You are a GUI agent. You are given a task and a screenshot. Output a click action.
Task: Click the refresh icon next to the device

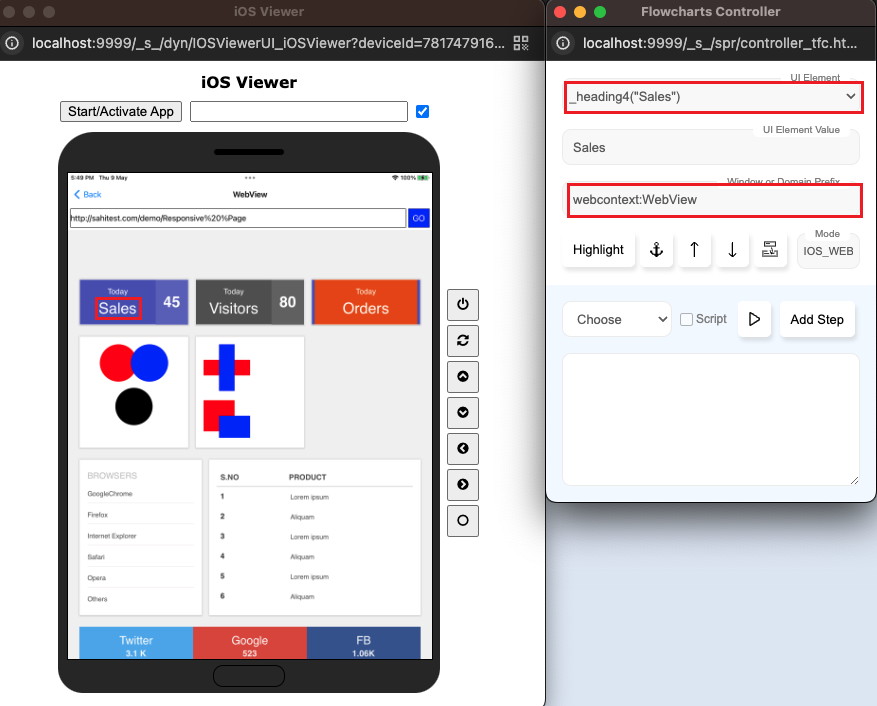pyautogui.click(x=462, y=341)
